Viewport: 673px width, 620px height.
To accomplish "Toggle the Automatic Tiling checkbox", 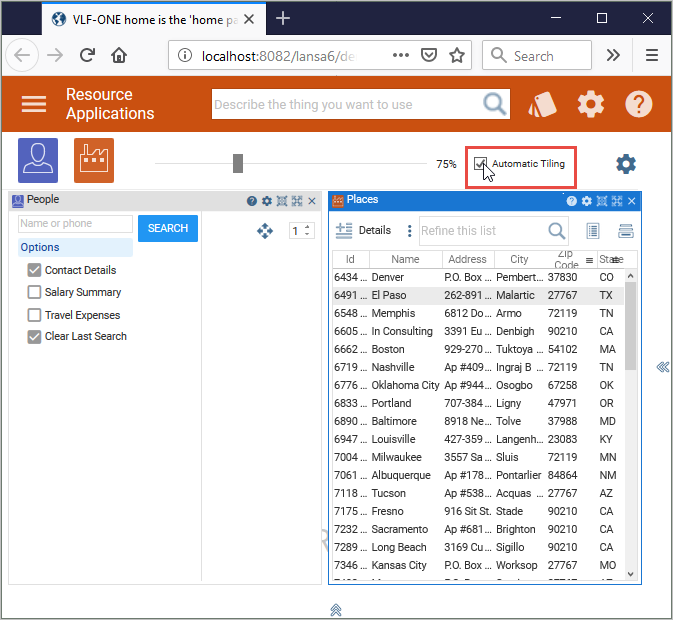I will click(481, 164).
